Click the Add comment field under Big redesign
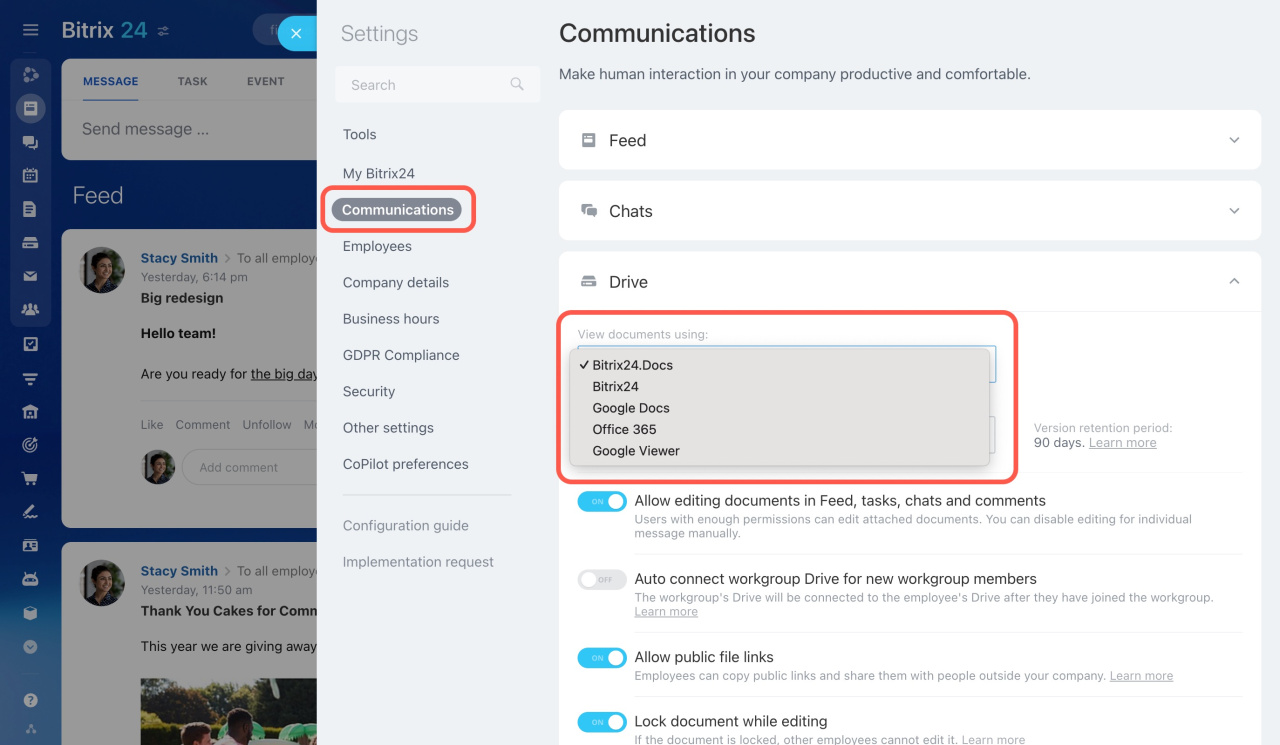 click(x=251, y=467)
